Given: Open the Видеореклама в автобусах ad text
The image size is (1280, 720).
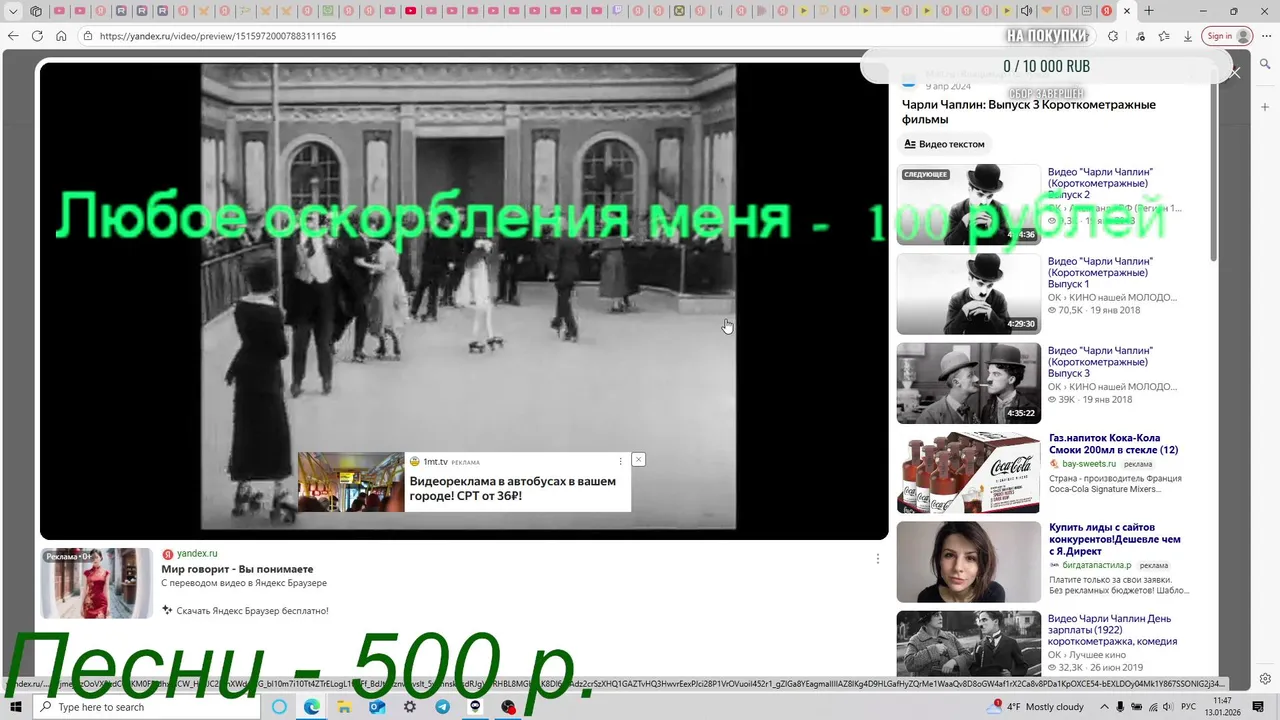Looking at the screenshot, I should (x=512, y=489).
